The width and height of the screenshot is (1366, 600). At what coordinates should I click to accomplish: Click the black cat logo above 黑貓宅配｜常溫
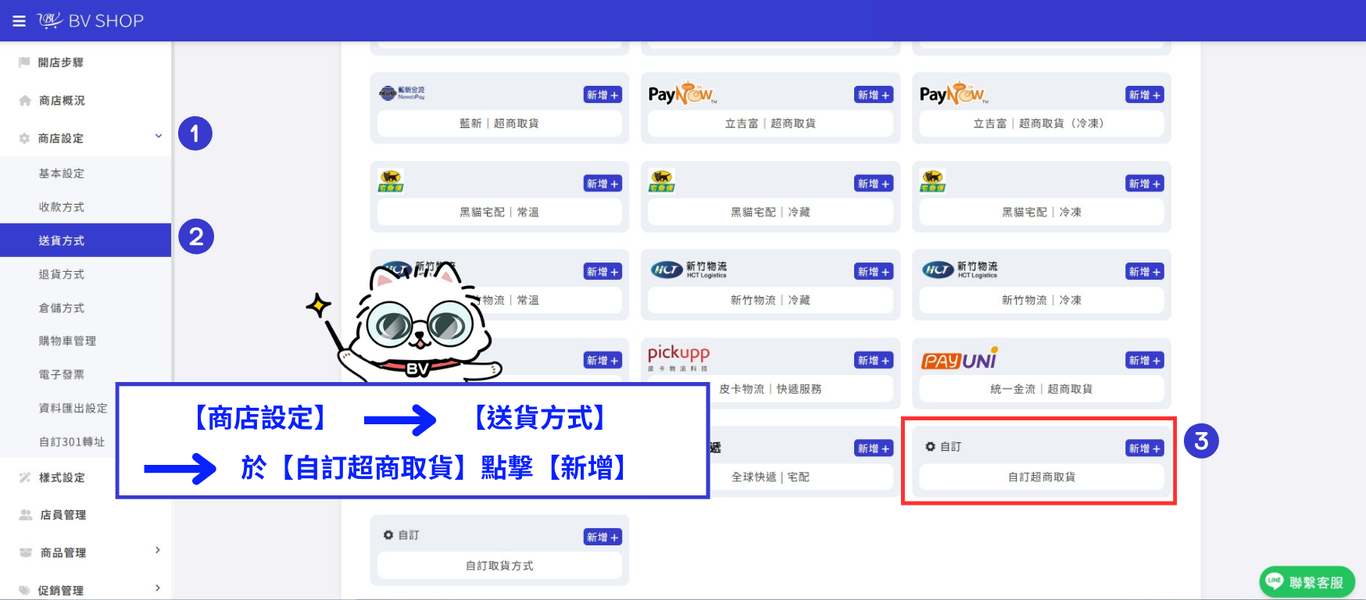tap(391, 181)
